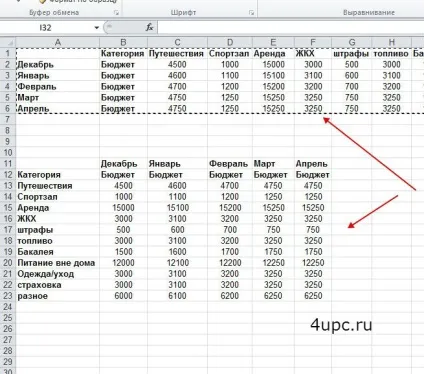The width and height of the screenshot is (424, 374).
Task: Open the Name Box dropdown arrow
Action: coord(96,28)
